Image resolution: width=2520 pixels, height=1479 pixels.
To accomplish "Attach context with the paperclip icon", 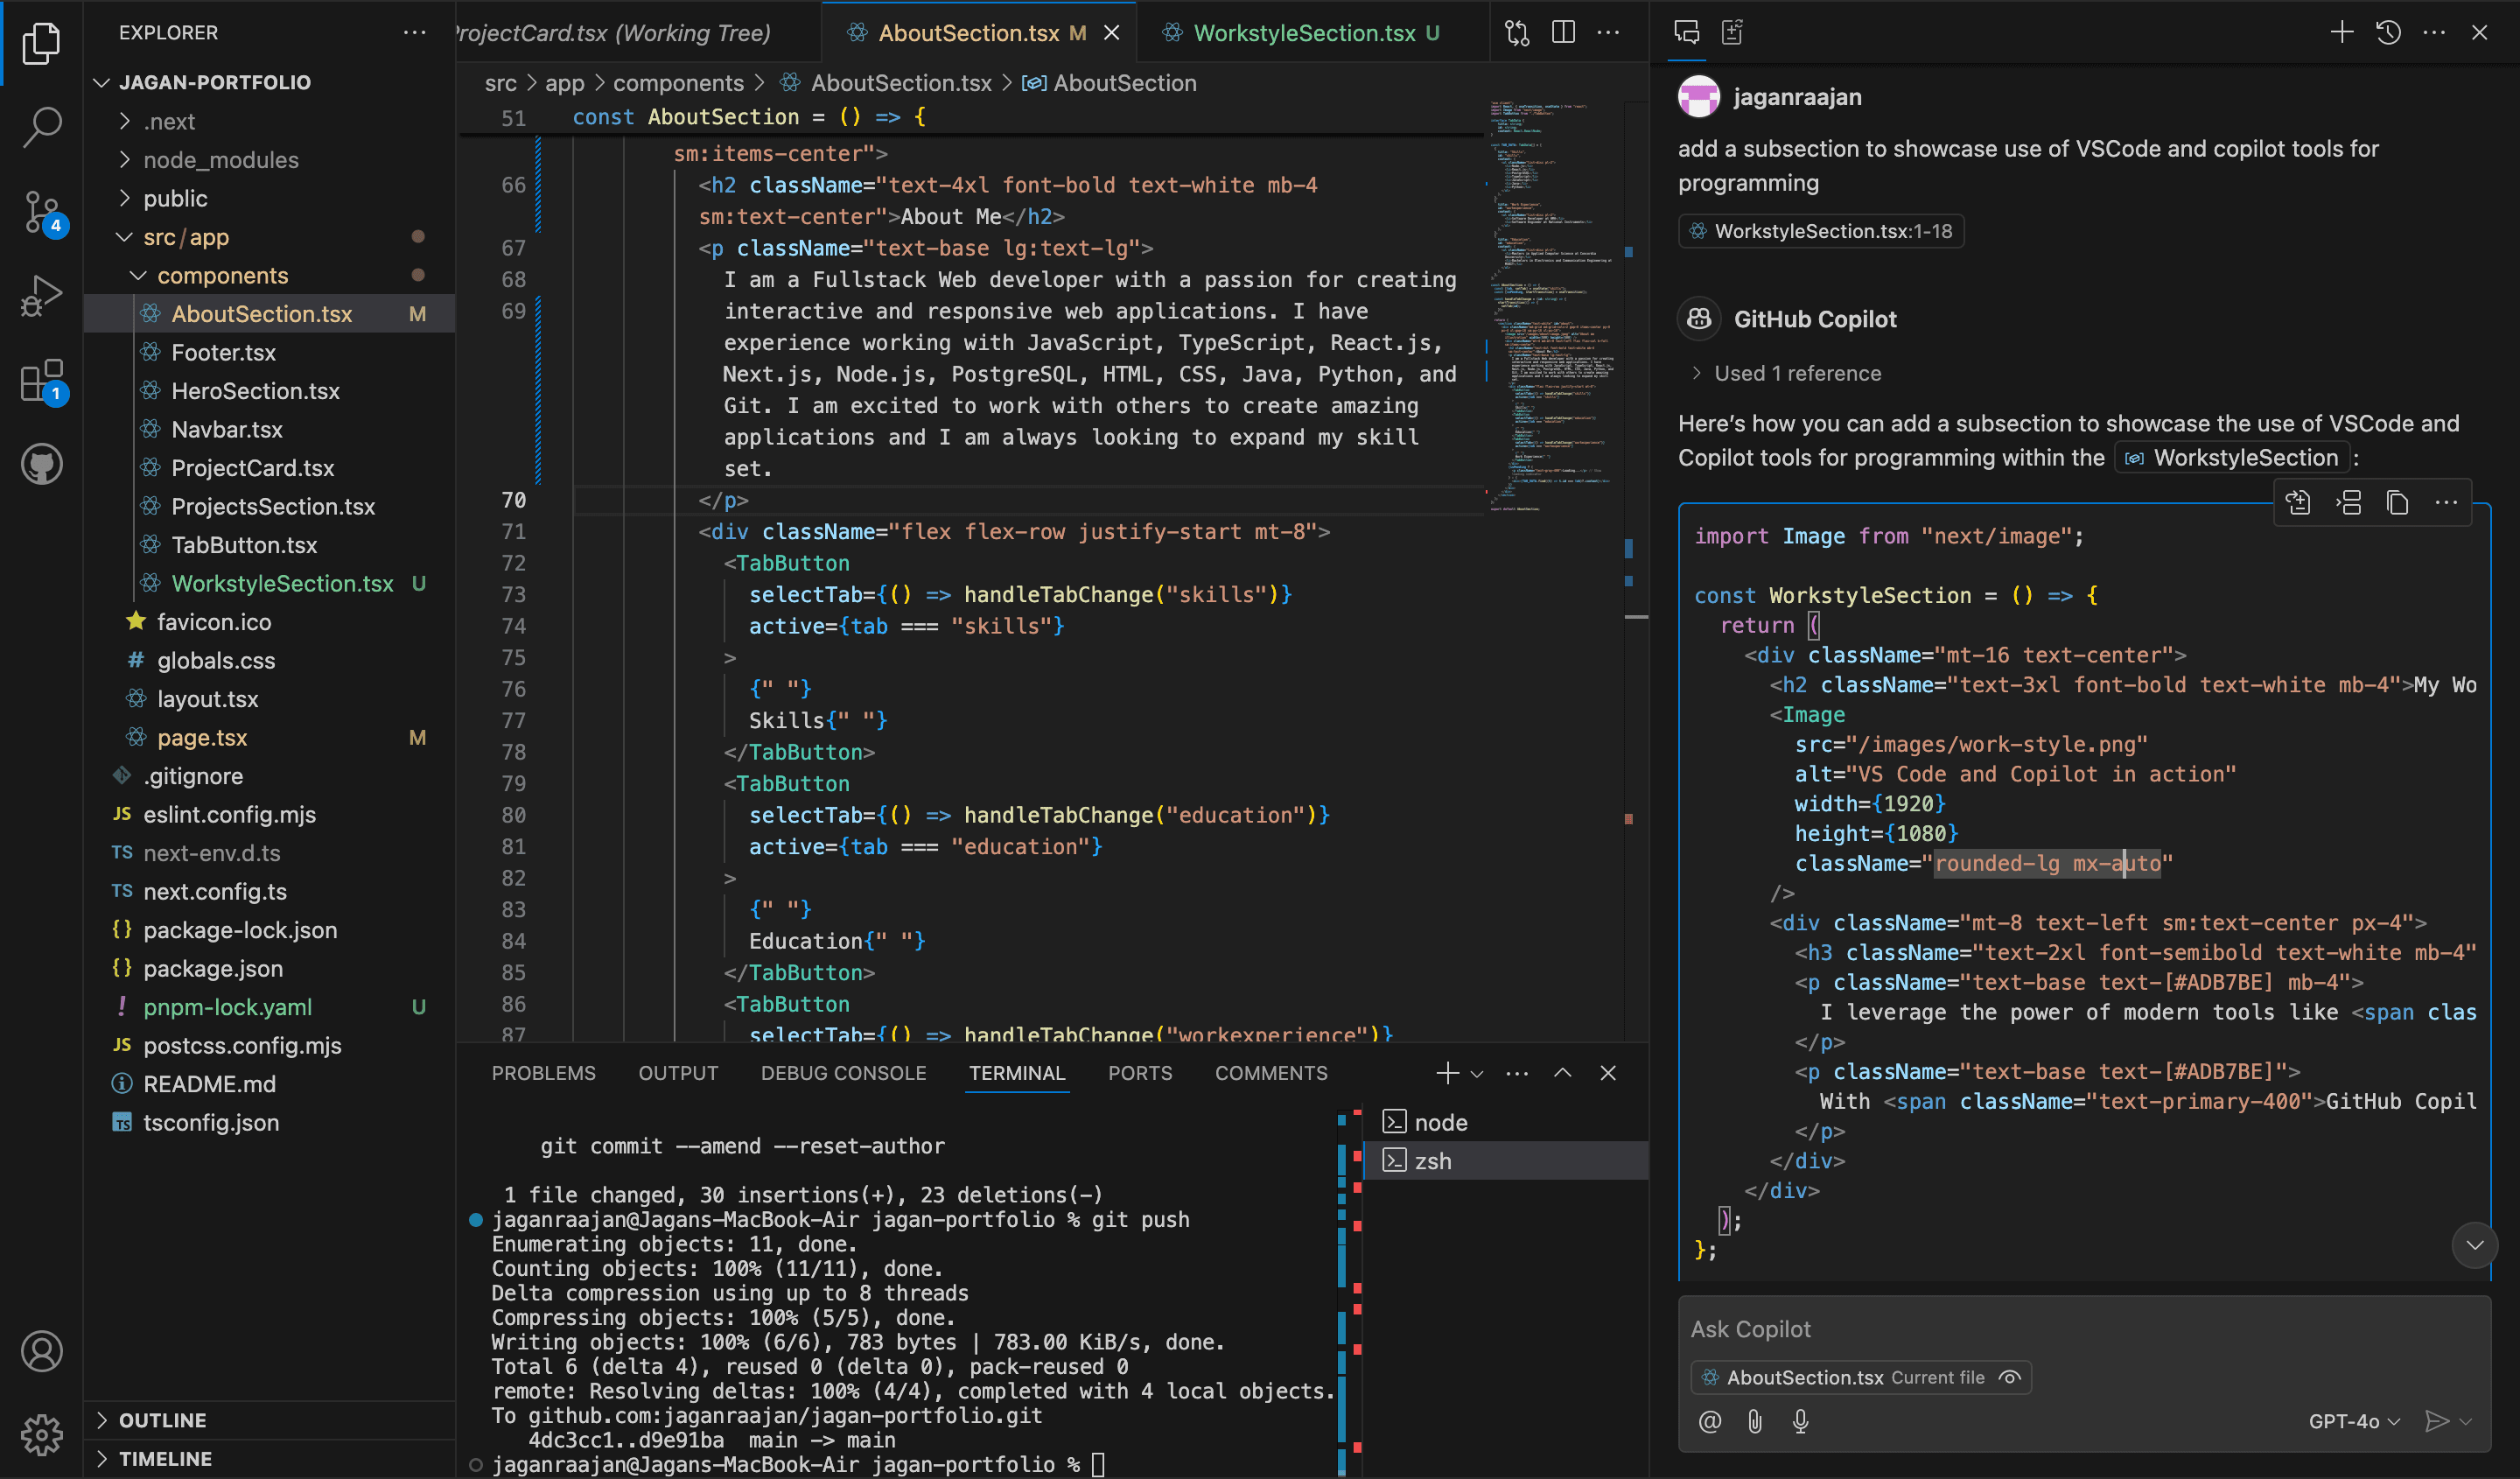I will click(1755, 1421).
